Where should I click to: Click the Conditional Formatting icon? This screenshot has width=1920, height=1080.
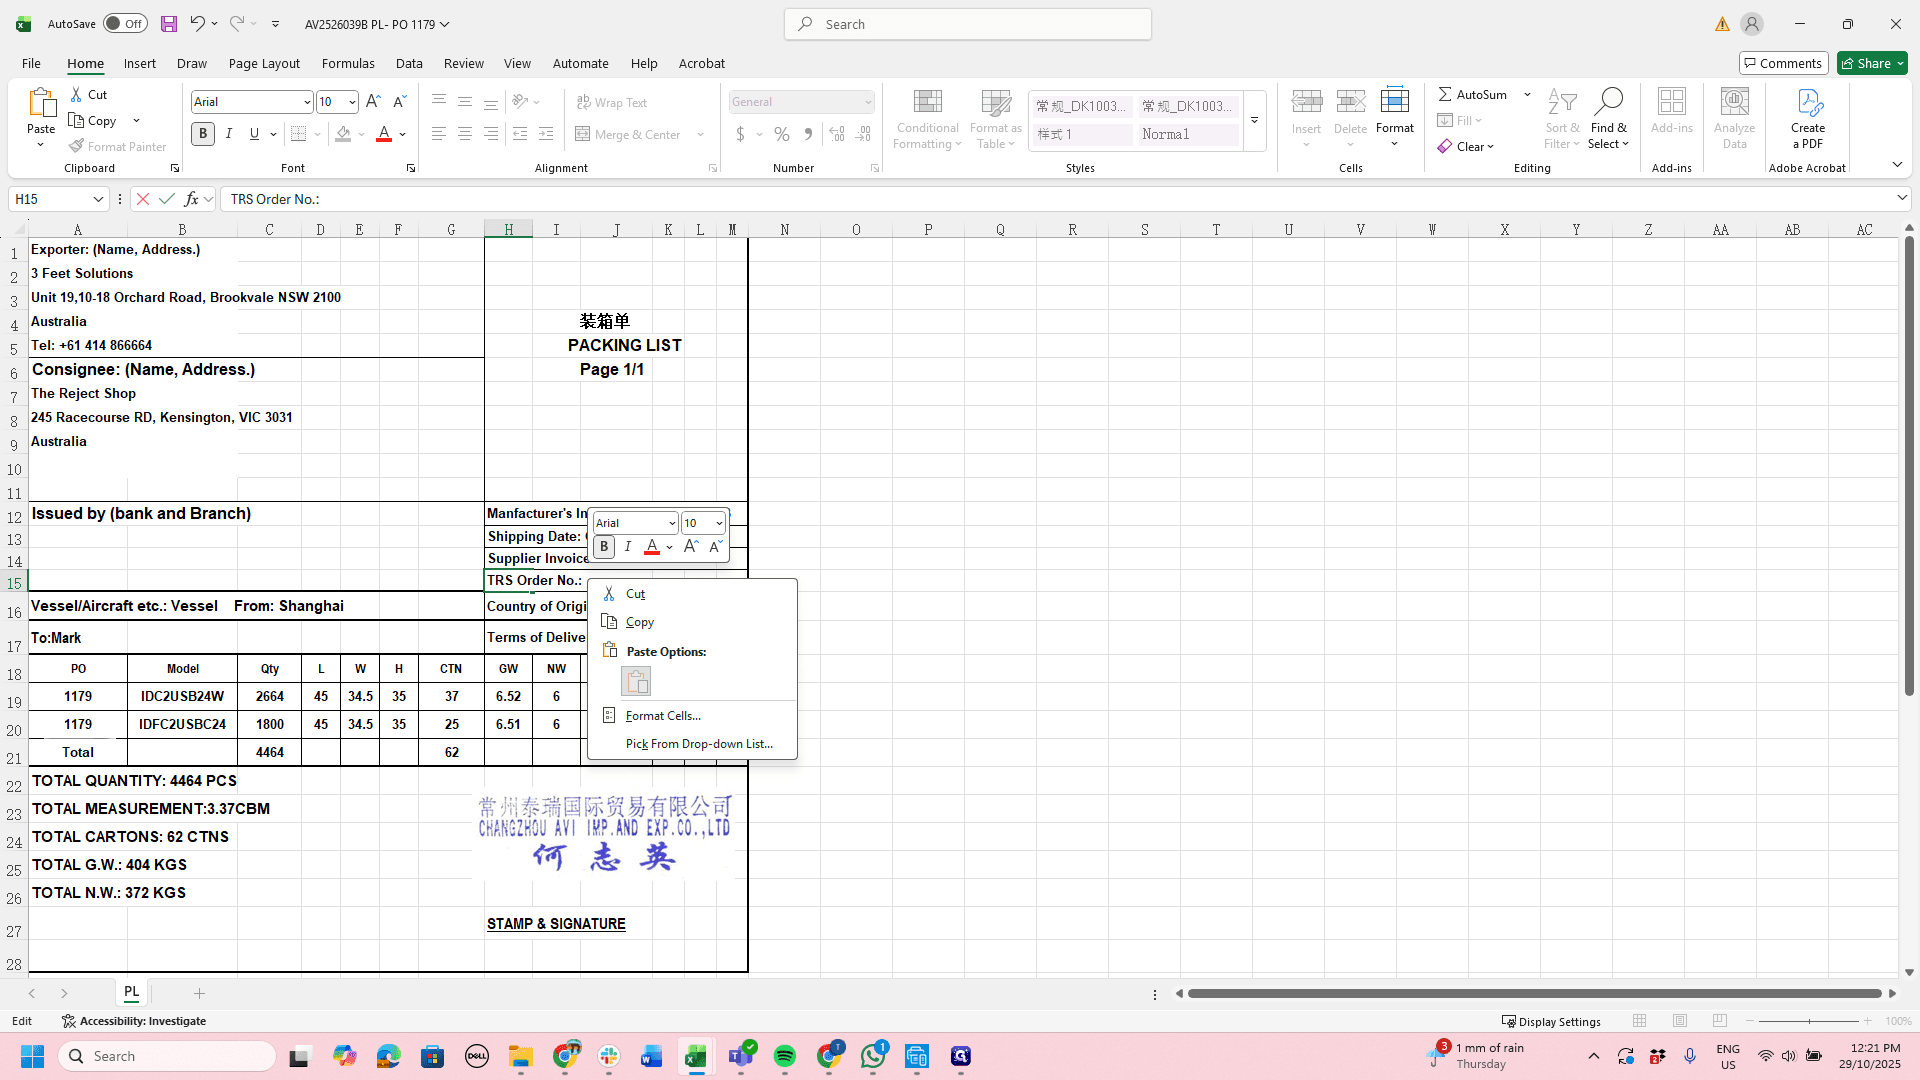click(x=927, y=102)
